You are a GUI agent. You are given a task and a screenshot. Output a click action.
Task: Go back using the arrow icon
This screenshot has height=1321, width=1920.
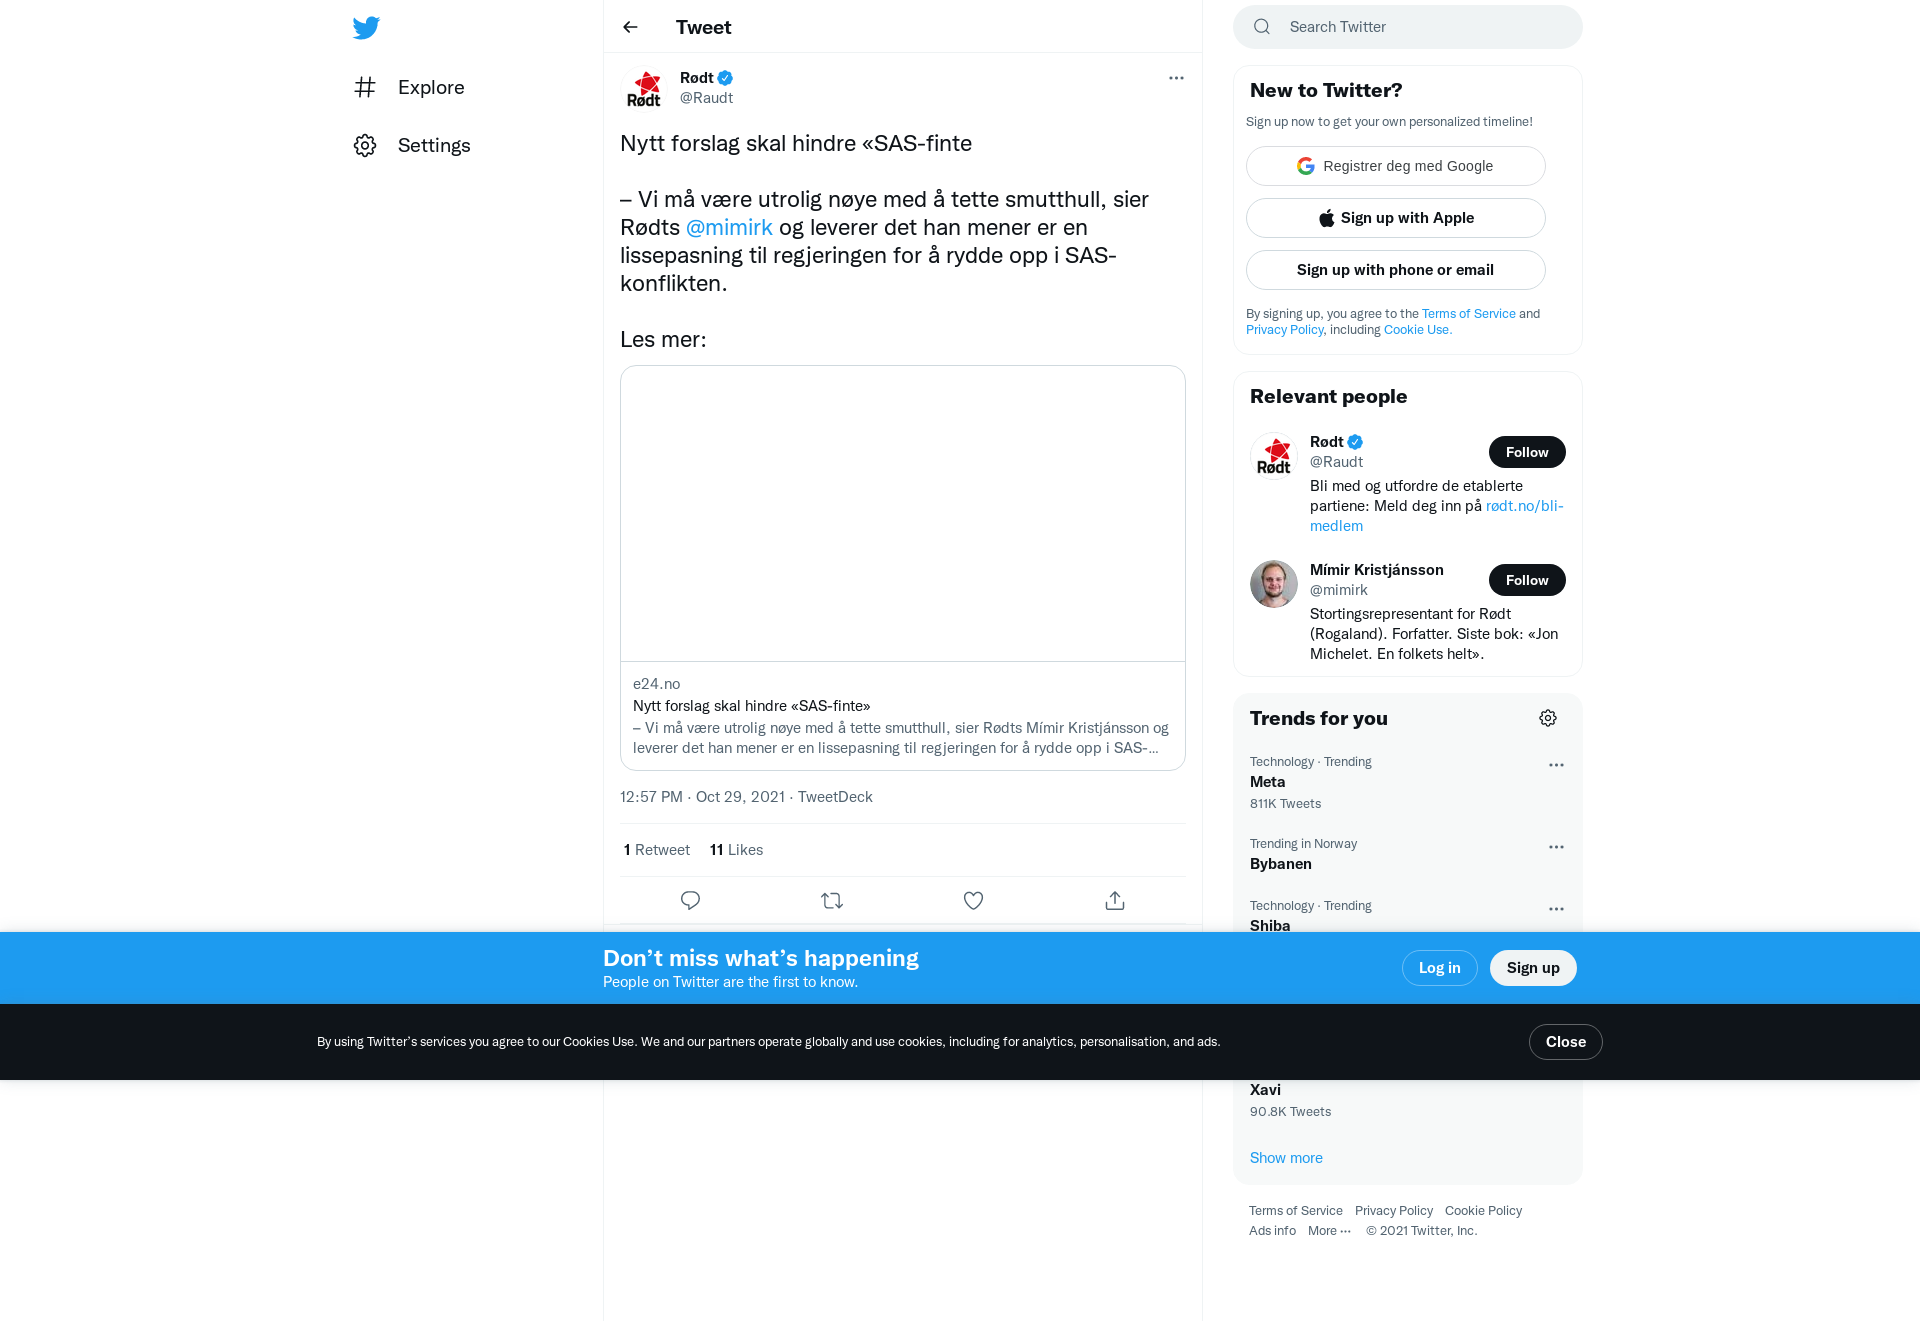pos(630,27)
